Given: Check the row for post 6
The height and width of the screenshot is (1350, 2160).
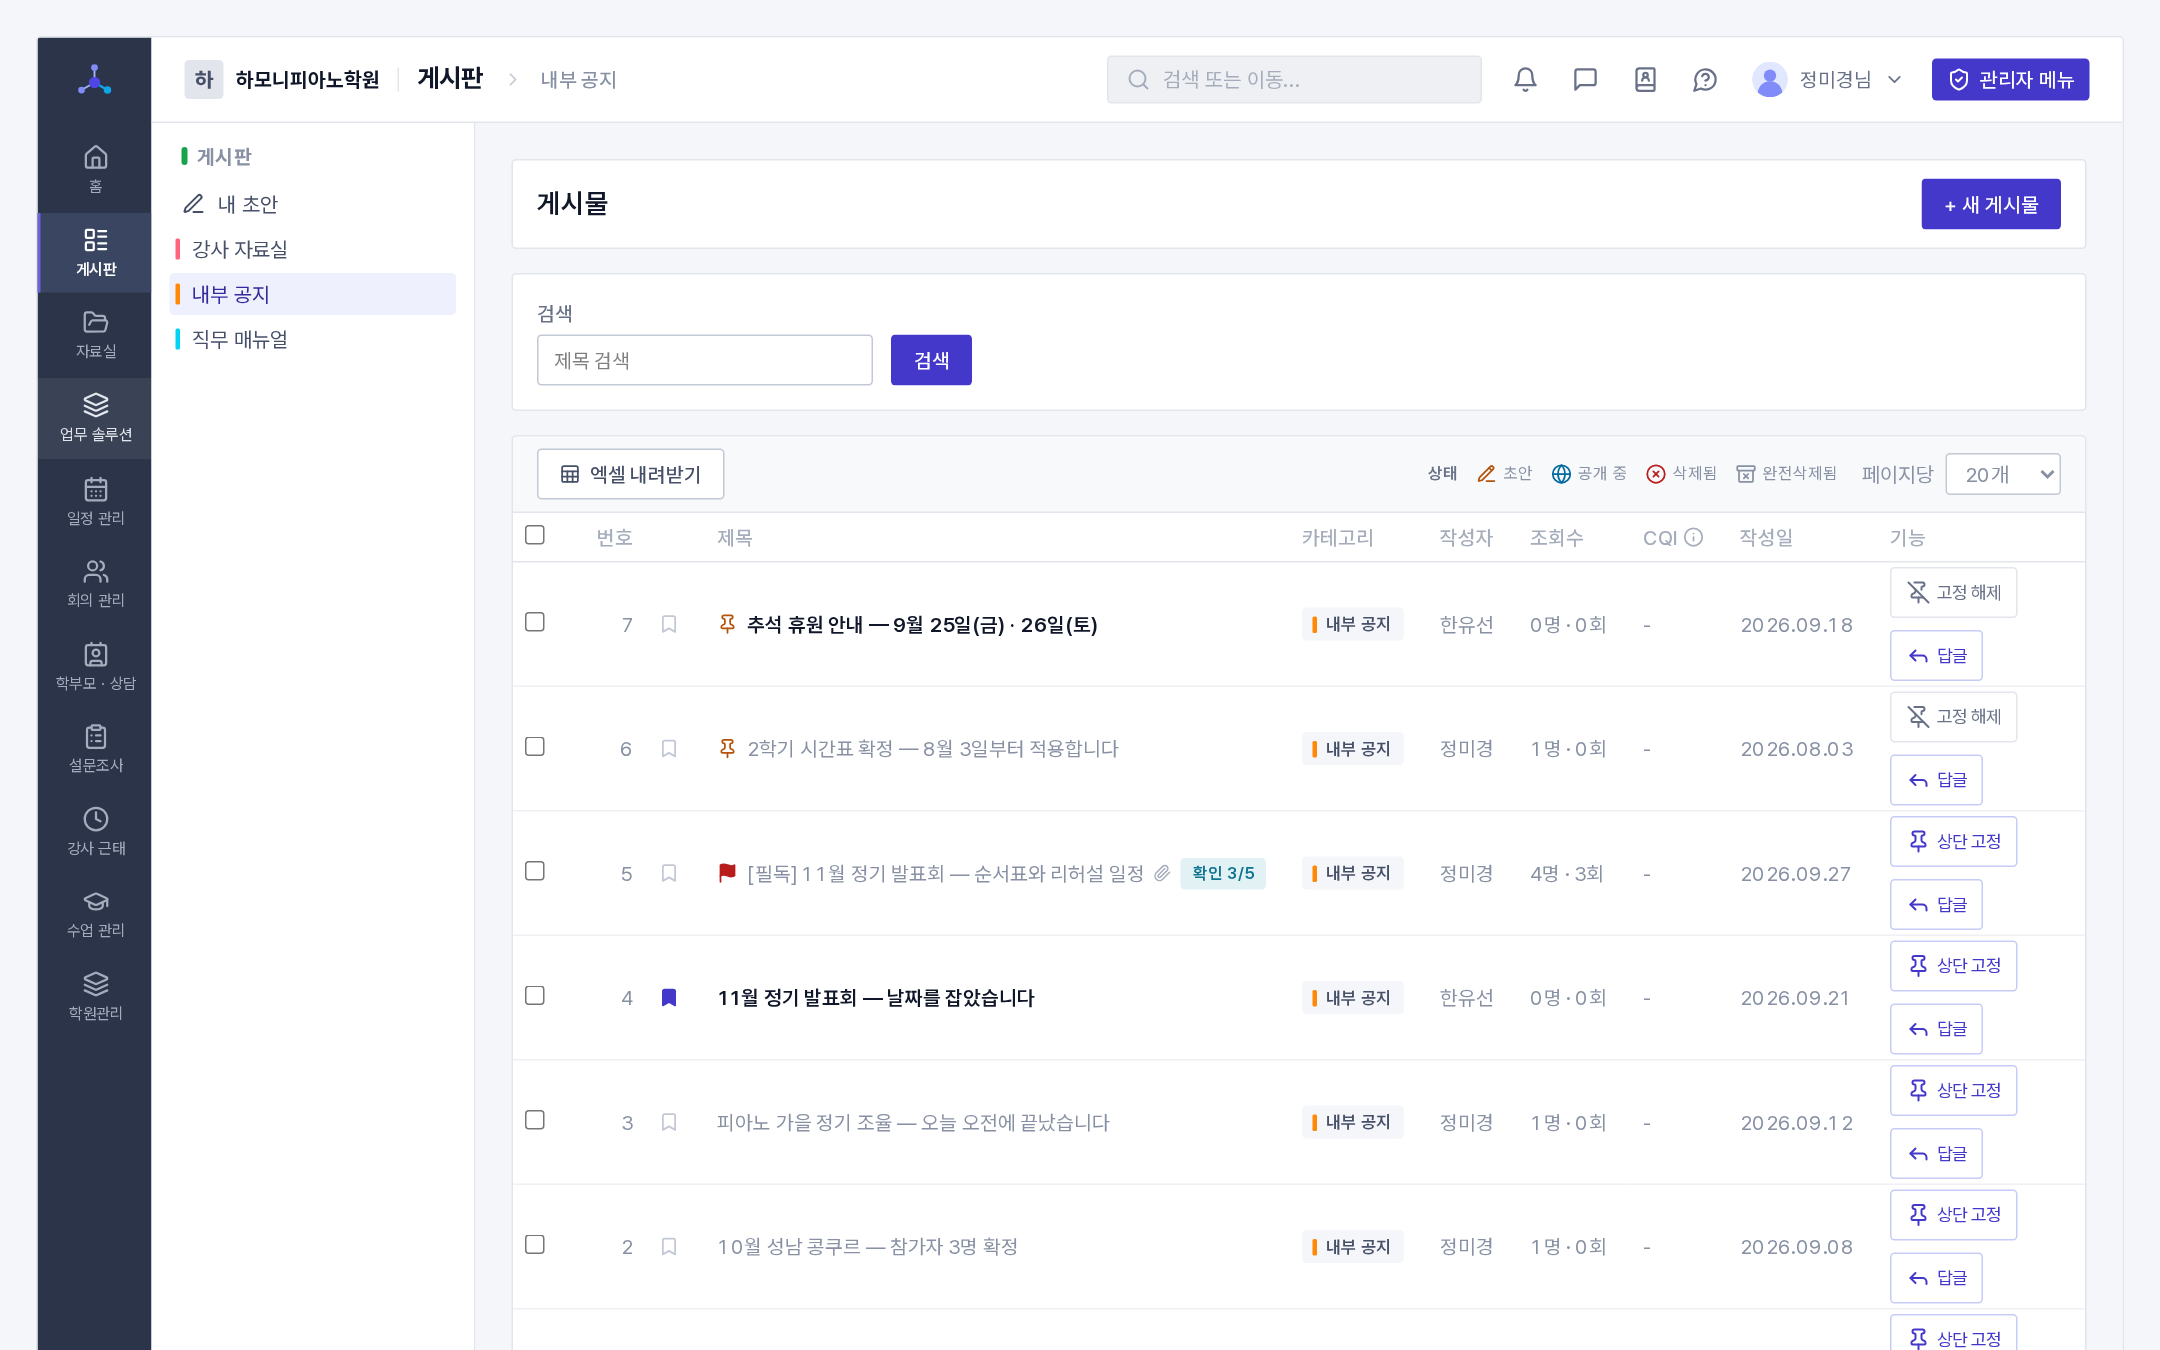Looking at the screenshot, I should [x=535, y=747].
